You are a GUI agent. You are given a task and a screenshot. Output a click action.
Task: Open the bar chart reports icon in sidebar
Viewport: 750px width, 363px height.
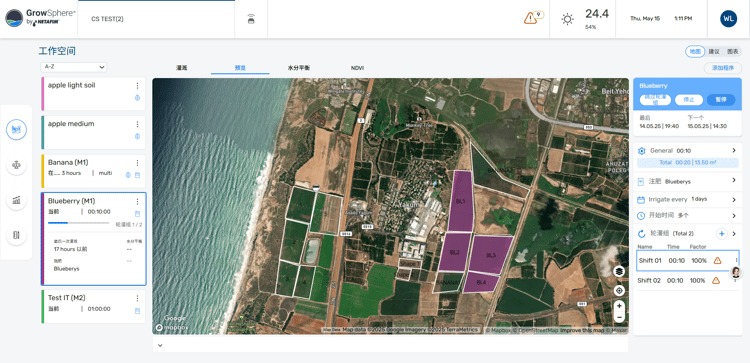point(16,200)
